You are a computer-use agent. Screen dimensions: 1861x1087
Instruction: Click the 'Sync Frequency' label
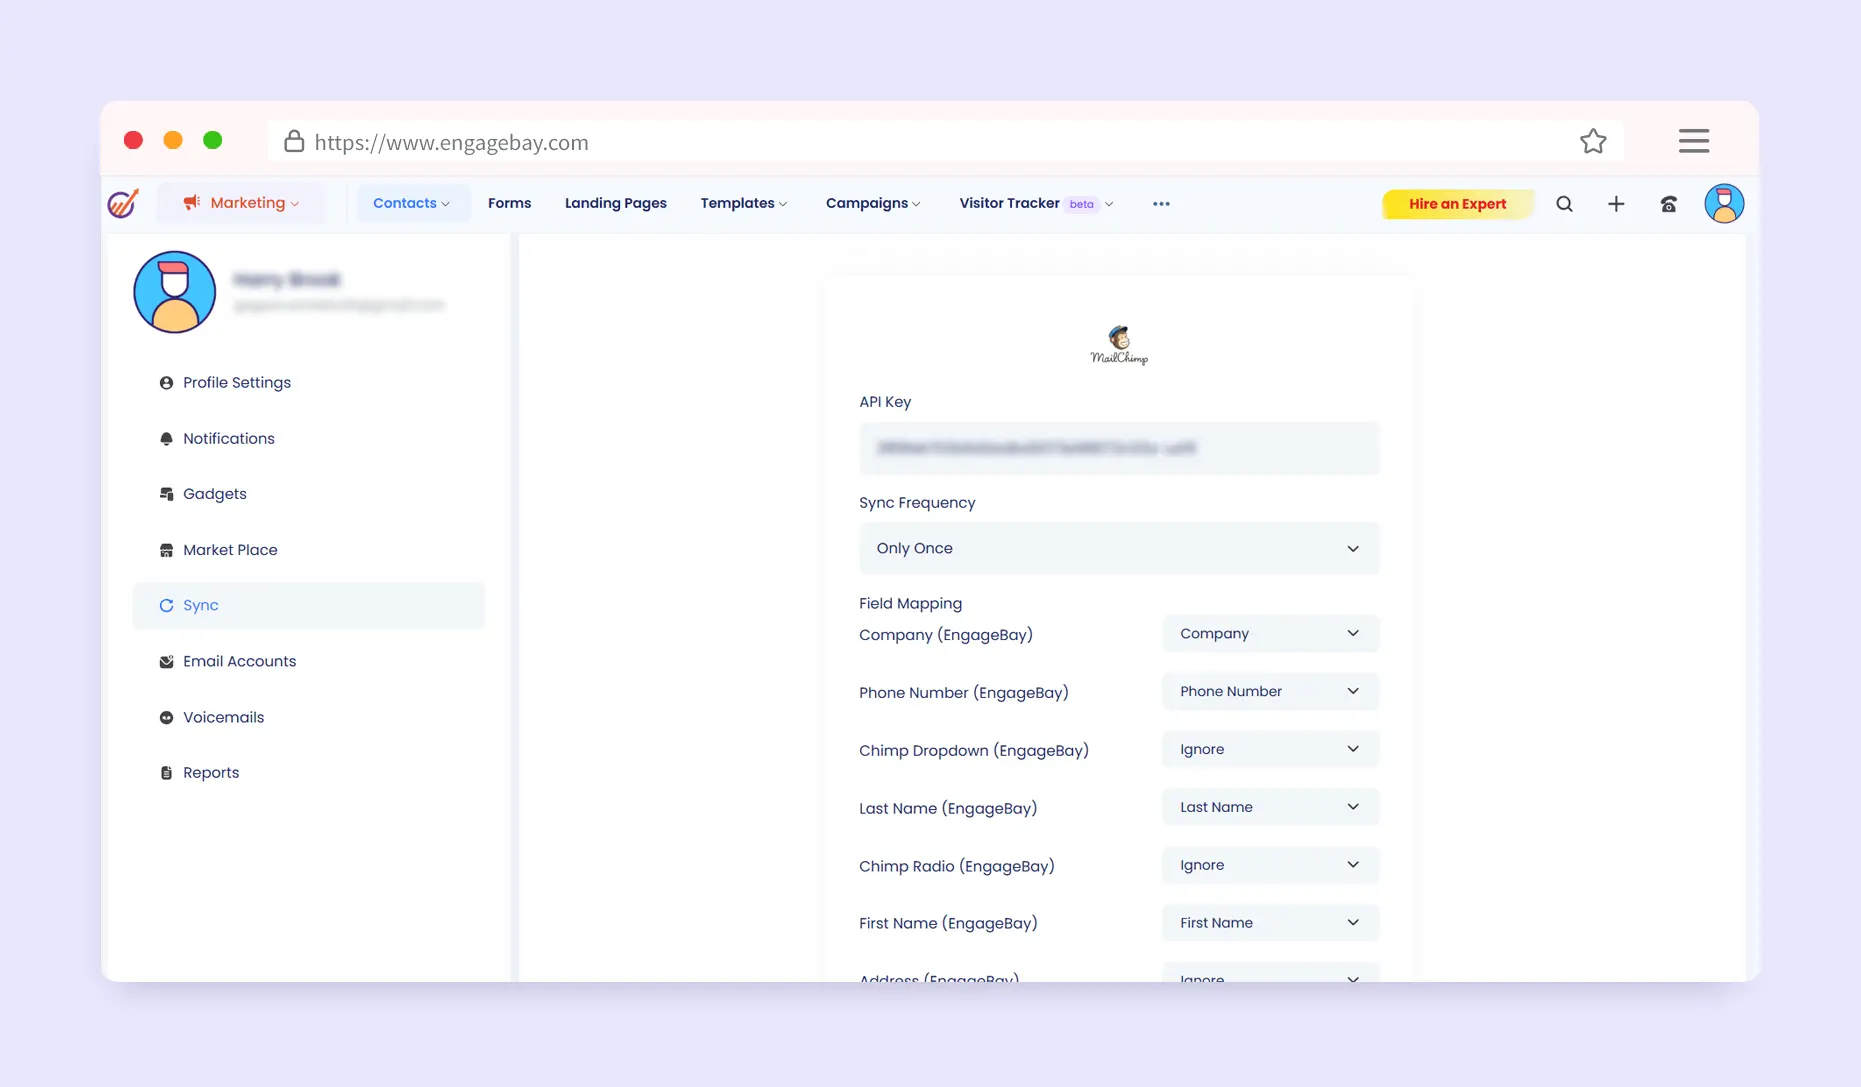pos(917,503)
